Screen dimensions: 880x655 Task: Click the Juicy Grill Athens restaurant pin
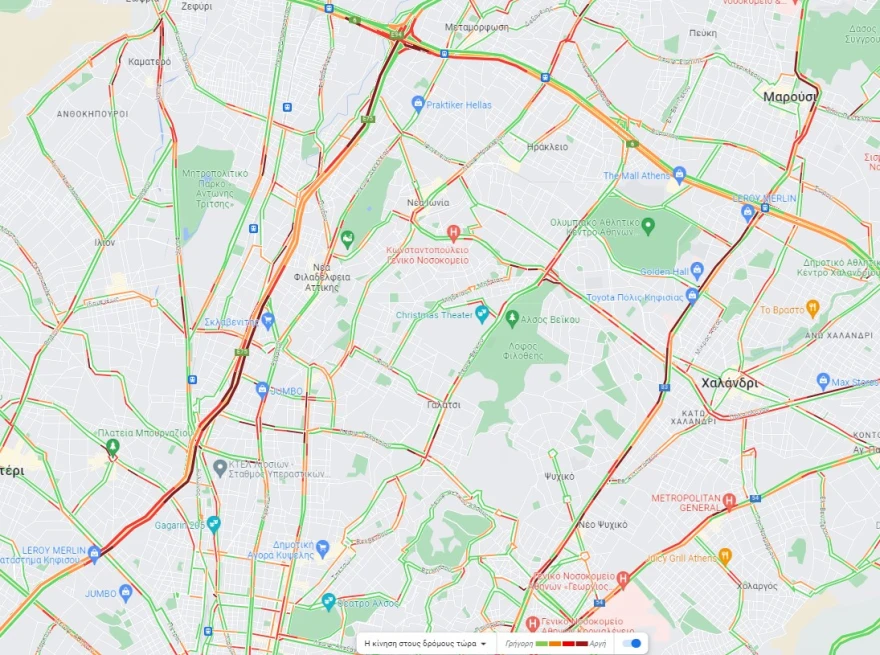pyautogui.click(x=725, y=557)
